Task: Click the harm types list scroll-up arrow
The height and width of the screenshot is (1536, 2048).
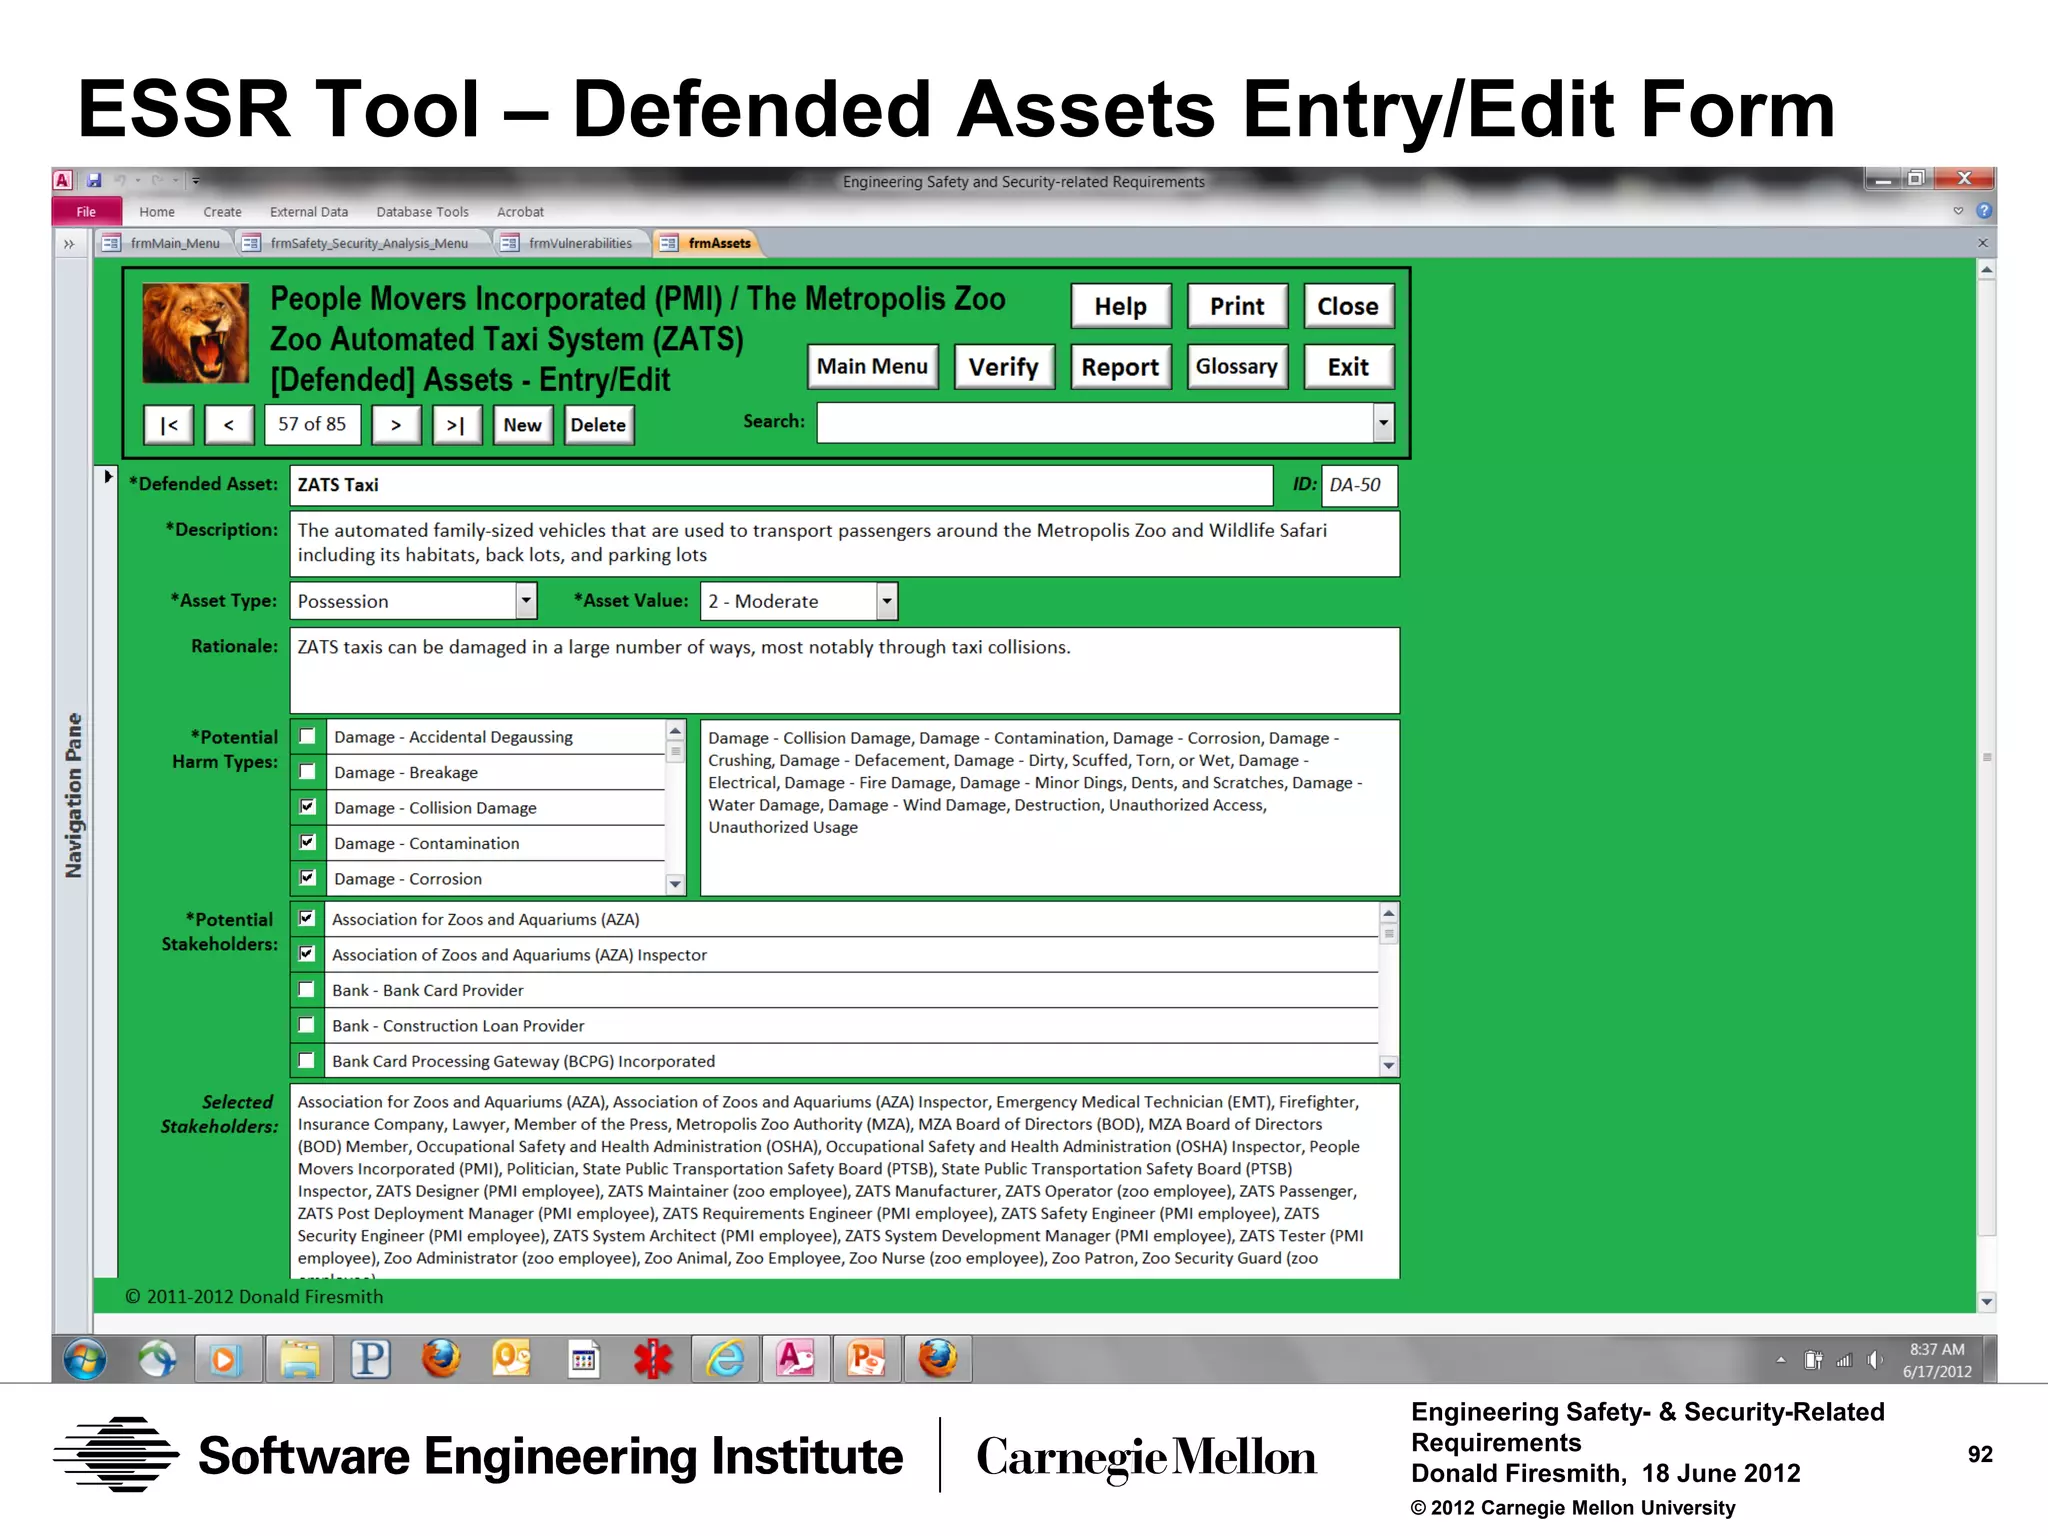Action: click(676, 730)
